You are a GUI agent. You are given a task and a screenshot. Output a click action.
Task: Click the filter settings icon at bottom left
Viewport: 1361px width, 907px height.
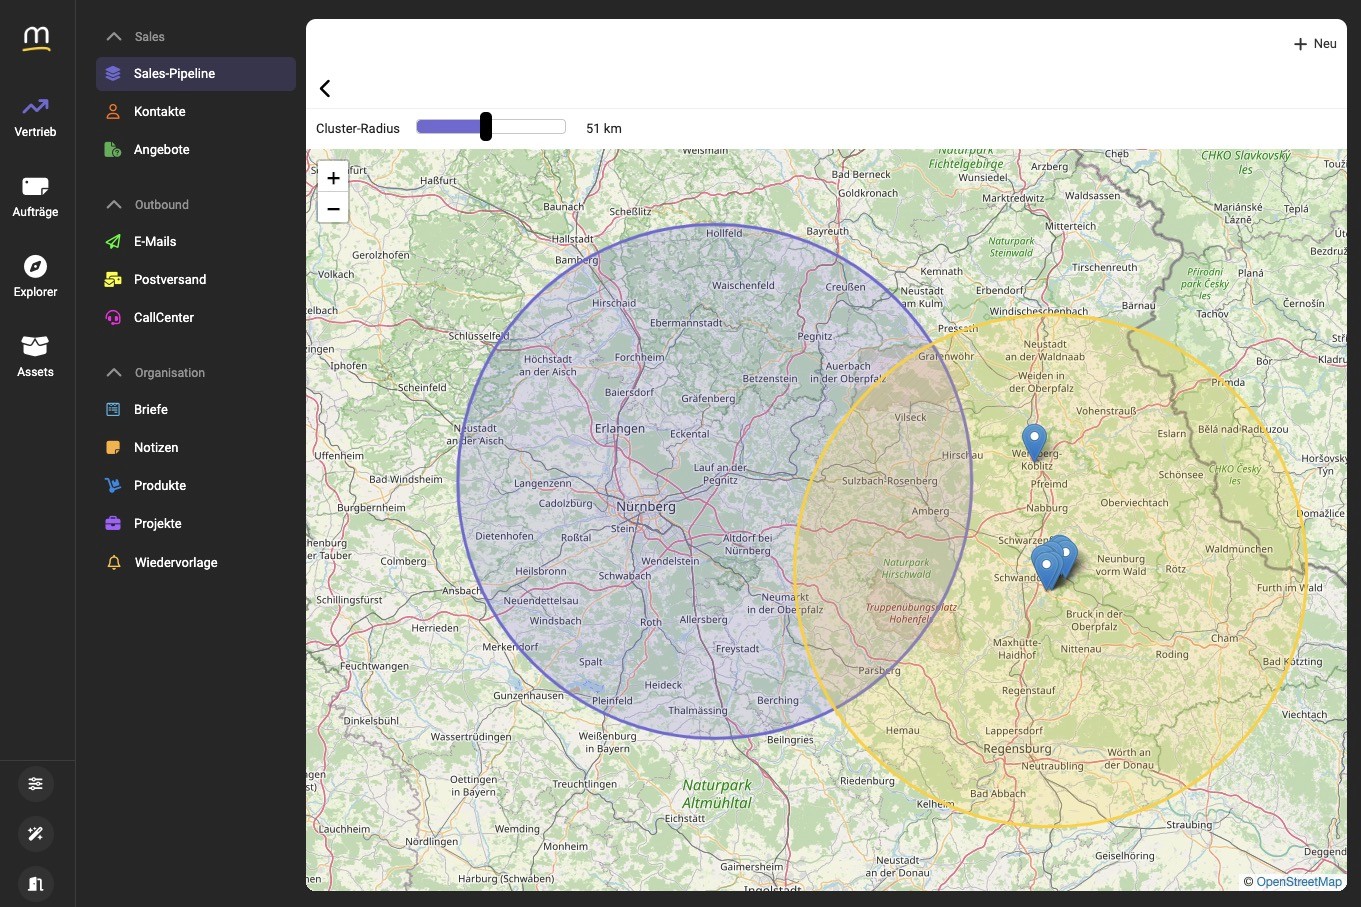click(x=35, y=784)
